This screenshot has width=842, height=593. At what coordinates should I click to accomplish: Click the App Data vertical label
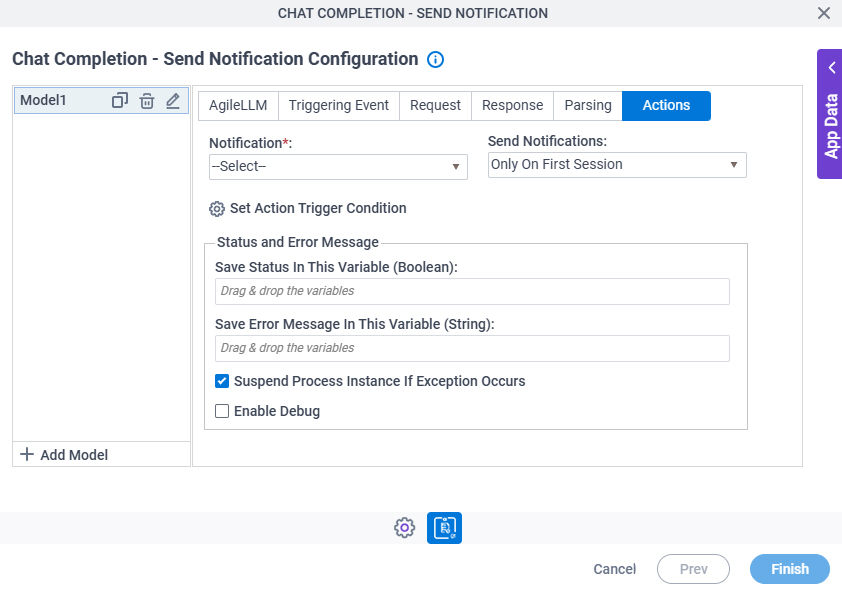pos(831,126)
